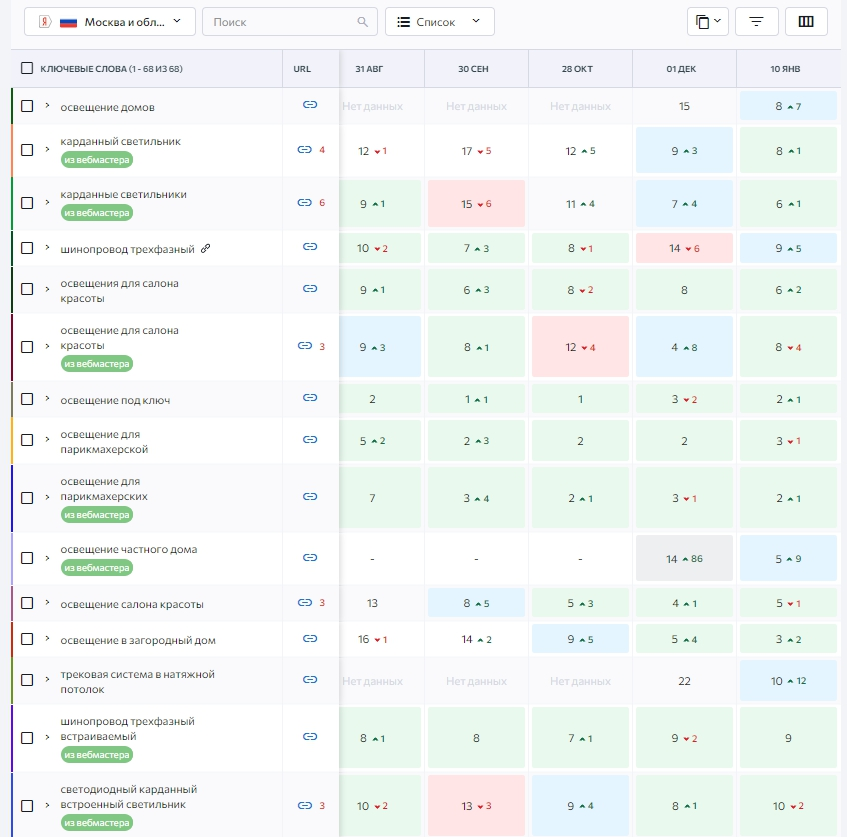The width and height of the screenshot is (847, 837).
Task: Click the КЛЮЧЕВЫЕ СЛОВА column header
Action: click(x=111, y=69)
